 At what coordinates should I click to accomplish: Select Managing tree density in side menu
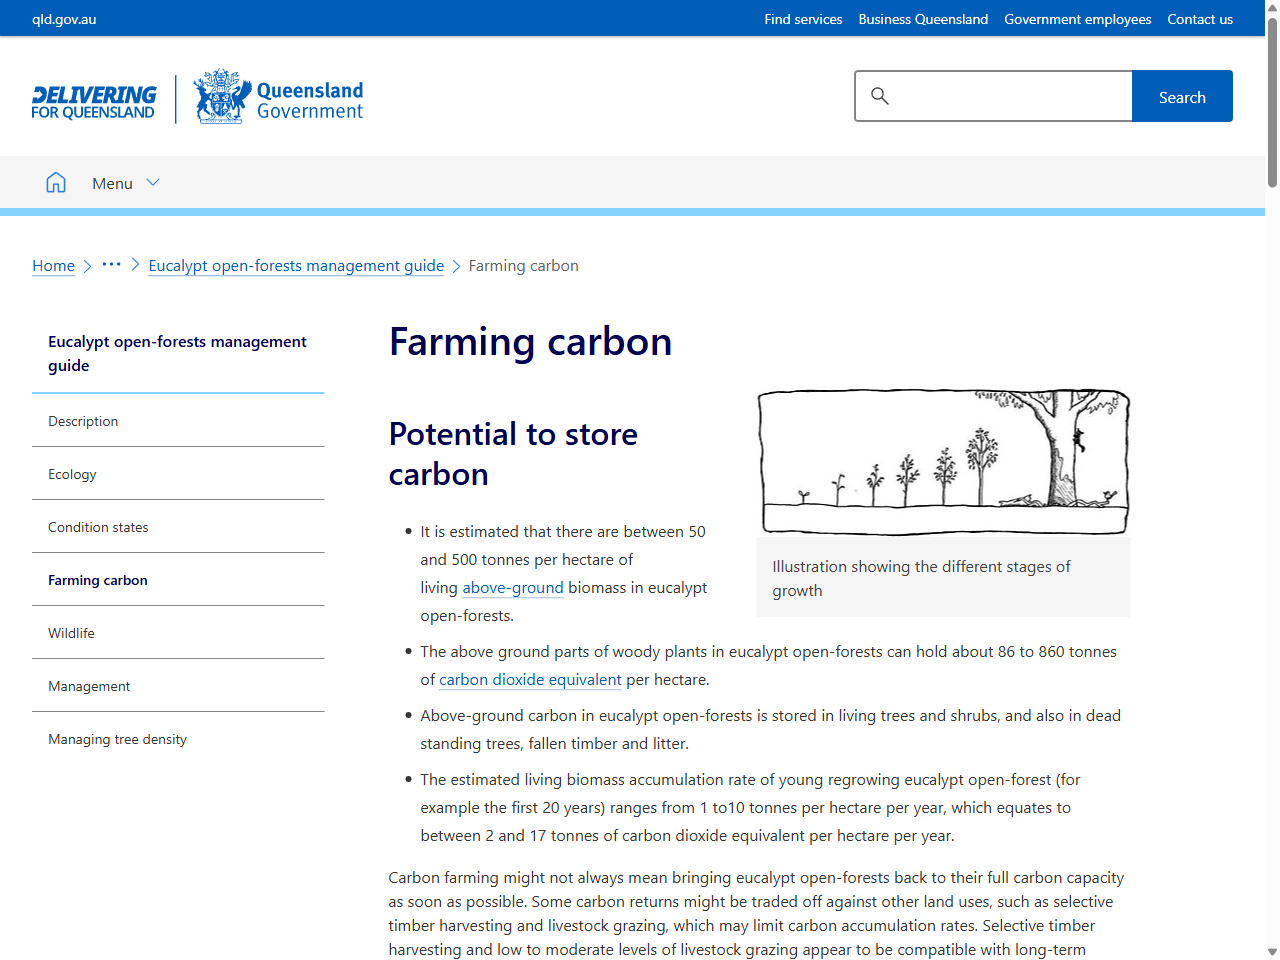tap(178, 739)
